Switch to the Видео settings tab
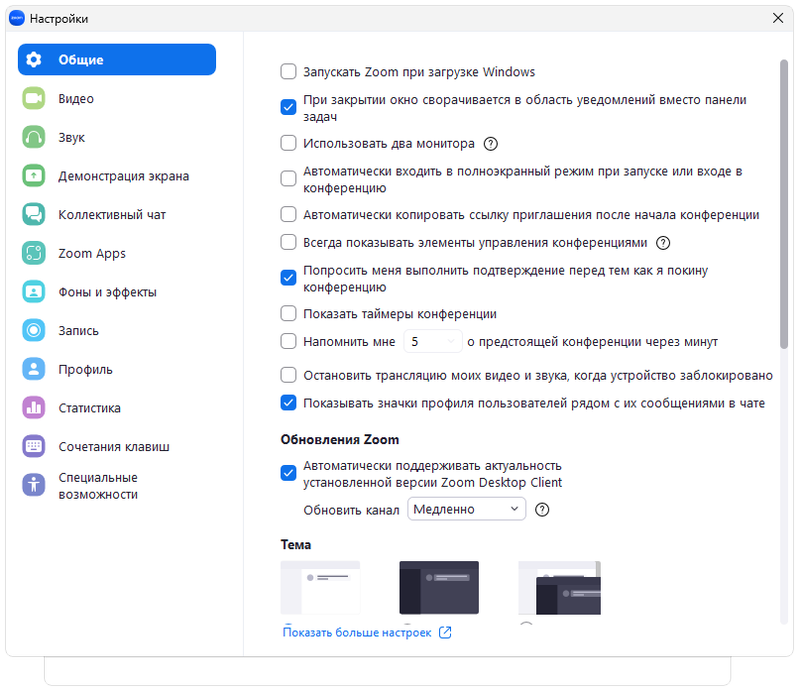800x692 pixels. click(x=117, y=98)
